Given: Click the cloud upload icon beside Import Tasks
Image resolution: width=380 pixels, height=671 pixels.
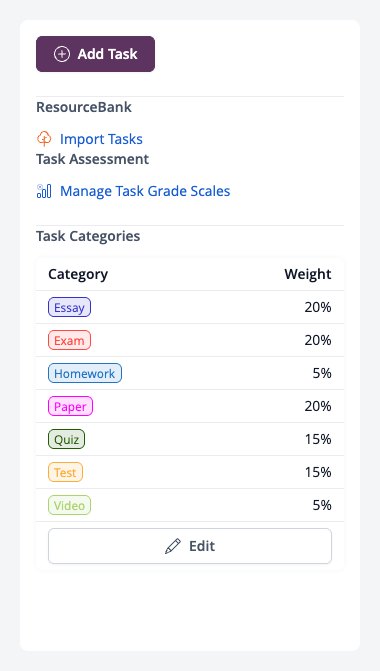Looking at the screenshot, I should (44, 139).
